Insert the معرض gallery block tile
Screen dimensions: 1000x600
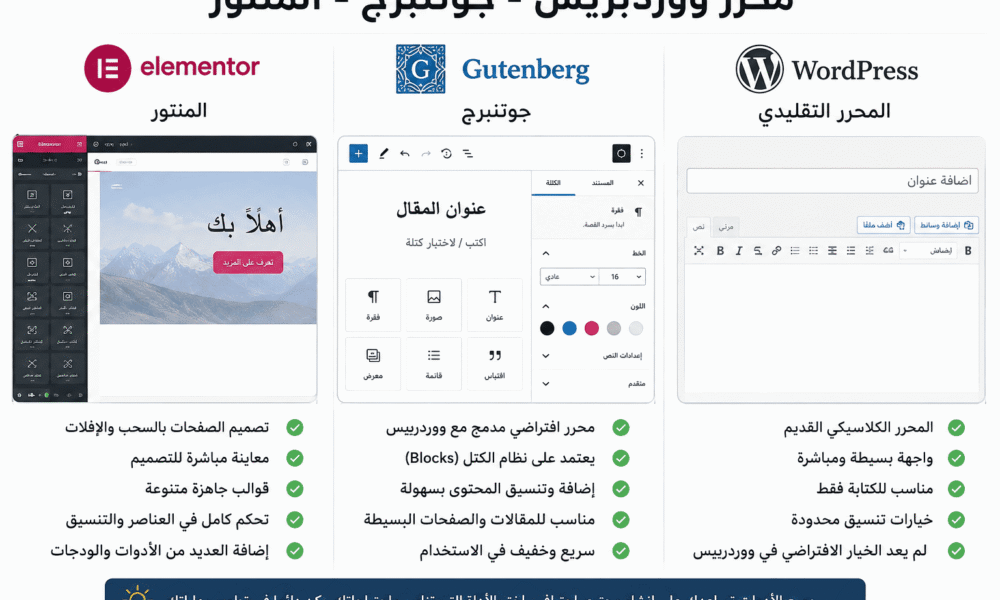[373, 363]
